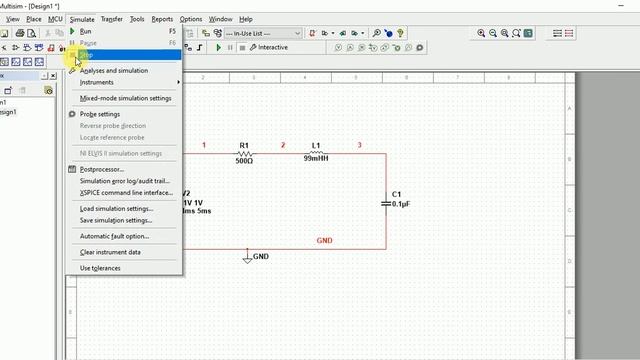This screenshot has height=360, width=640.
Task: Click the step waveform icon
Action: tap(200, 48)
